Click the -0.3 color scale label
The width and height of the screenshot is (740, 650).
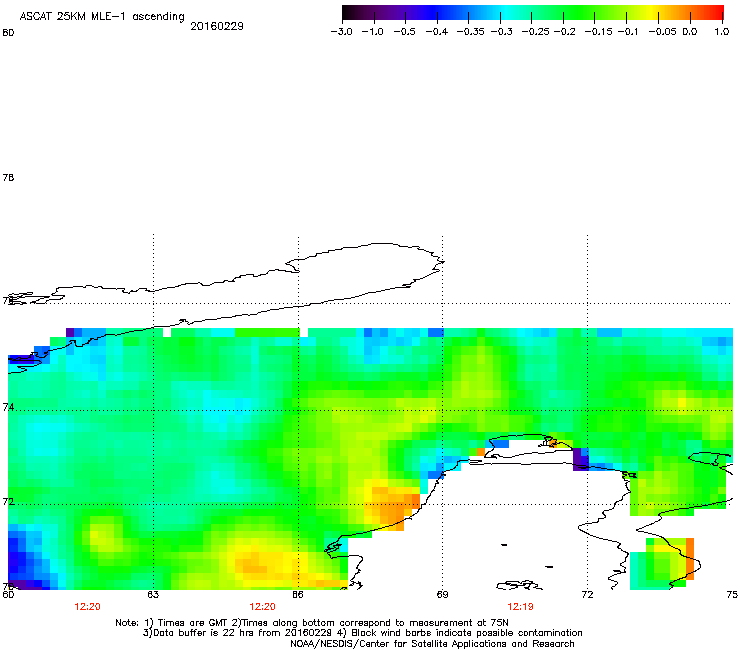(x=502, y=32)
